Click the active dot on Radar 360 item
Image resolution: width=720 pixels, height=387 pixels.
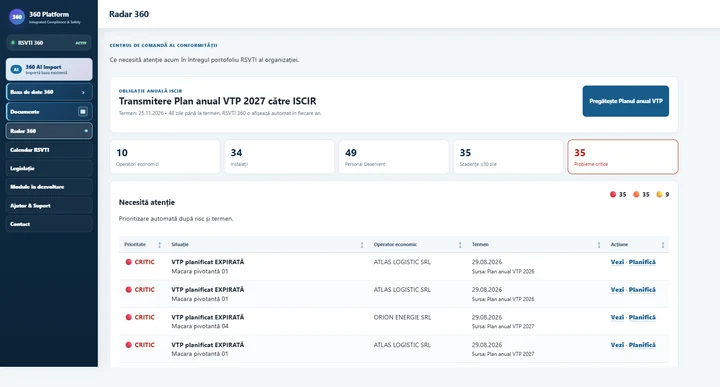pos(86,131)
